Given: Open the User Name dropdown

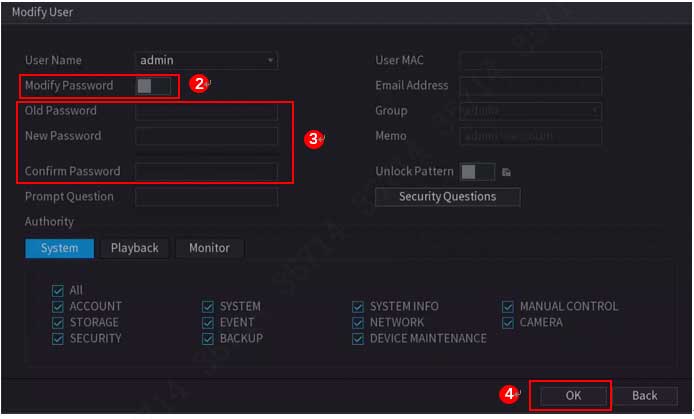Looking at the screenshot, I should click(206, 61).
